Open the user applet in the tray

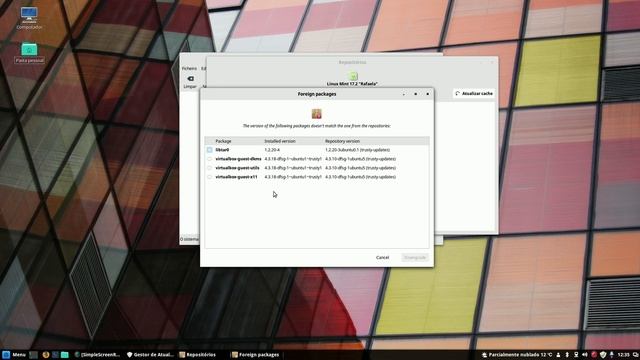pos(558,355)
